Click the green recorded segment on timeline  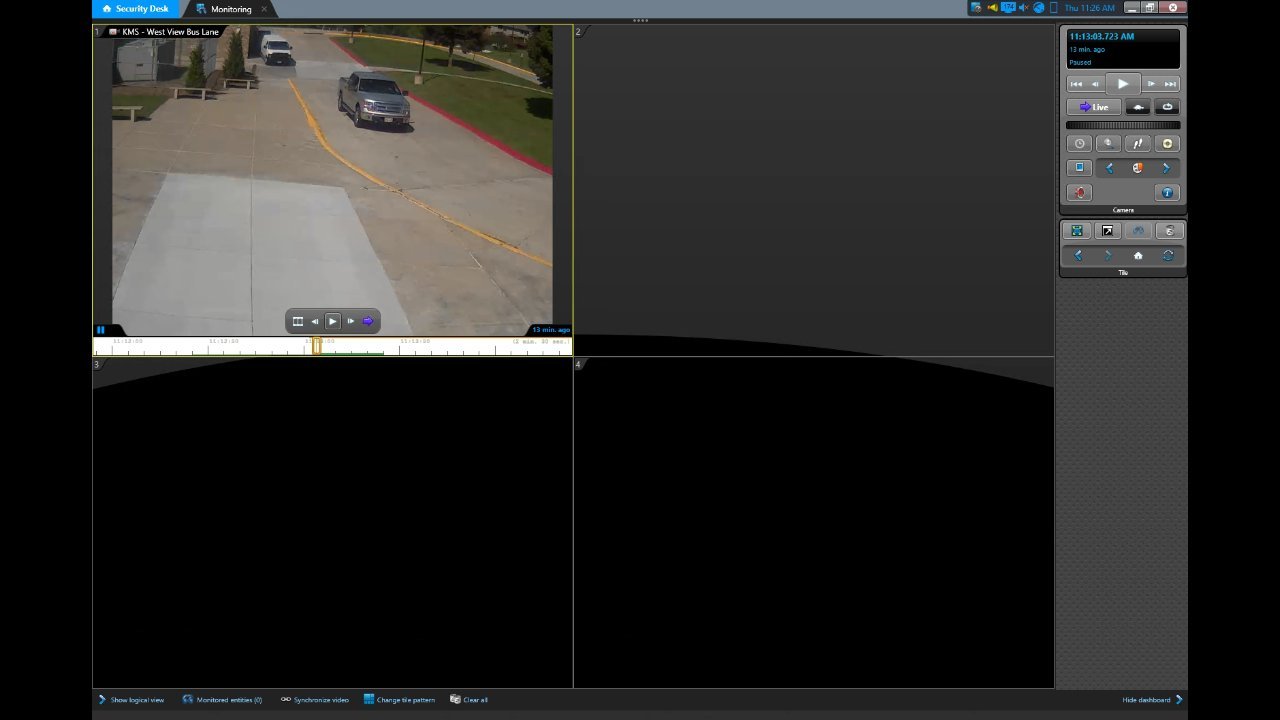point(353,353)
